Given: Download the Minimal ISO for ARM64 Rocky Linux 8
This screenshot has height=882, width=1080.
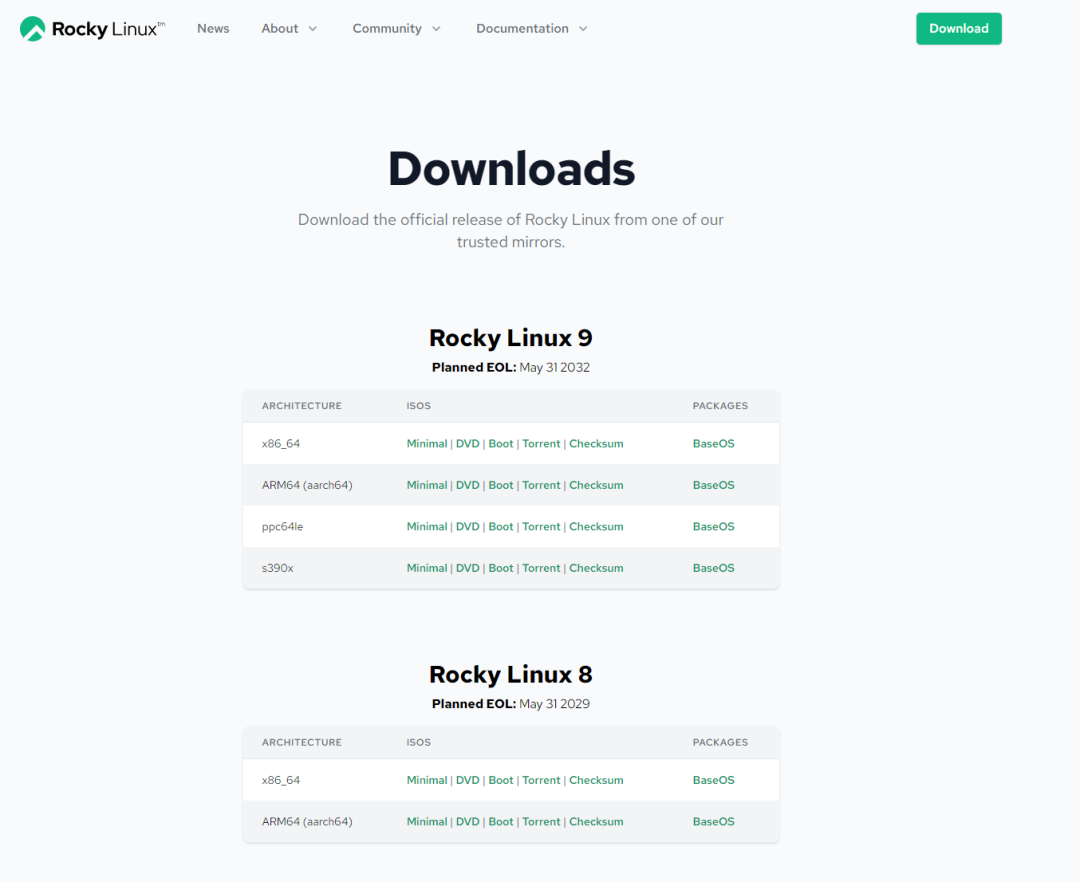Looking at the screenshot, I should click(x=426, y=821).
